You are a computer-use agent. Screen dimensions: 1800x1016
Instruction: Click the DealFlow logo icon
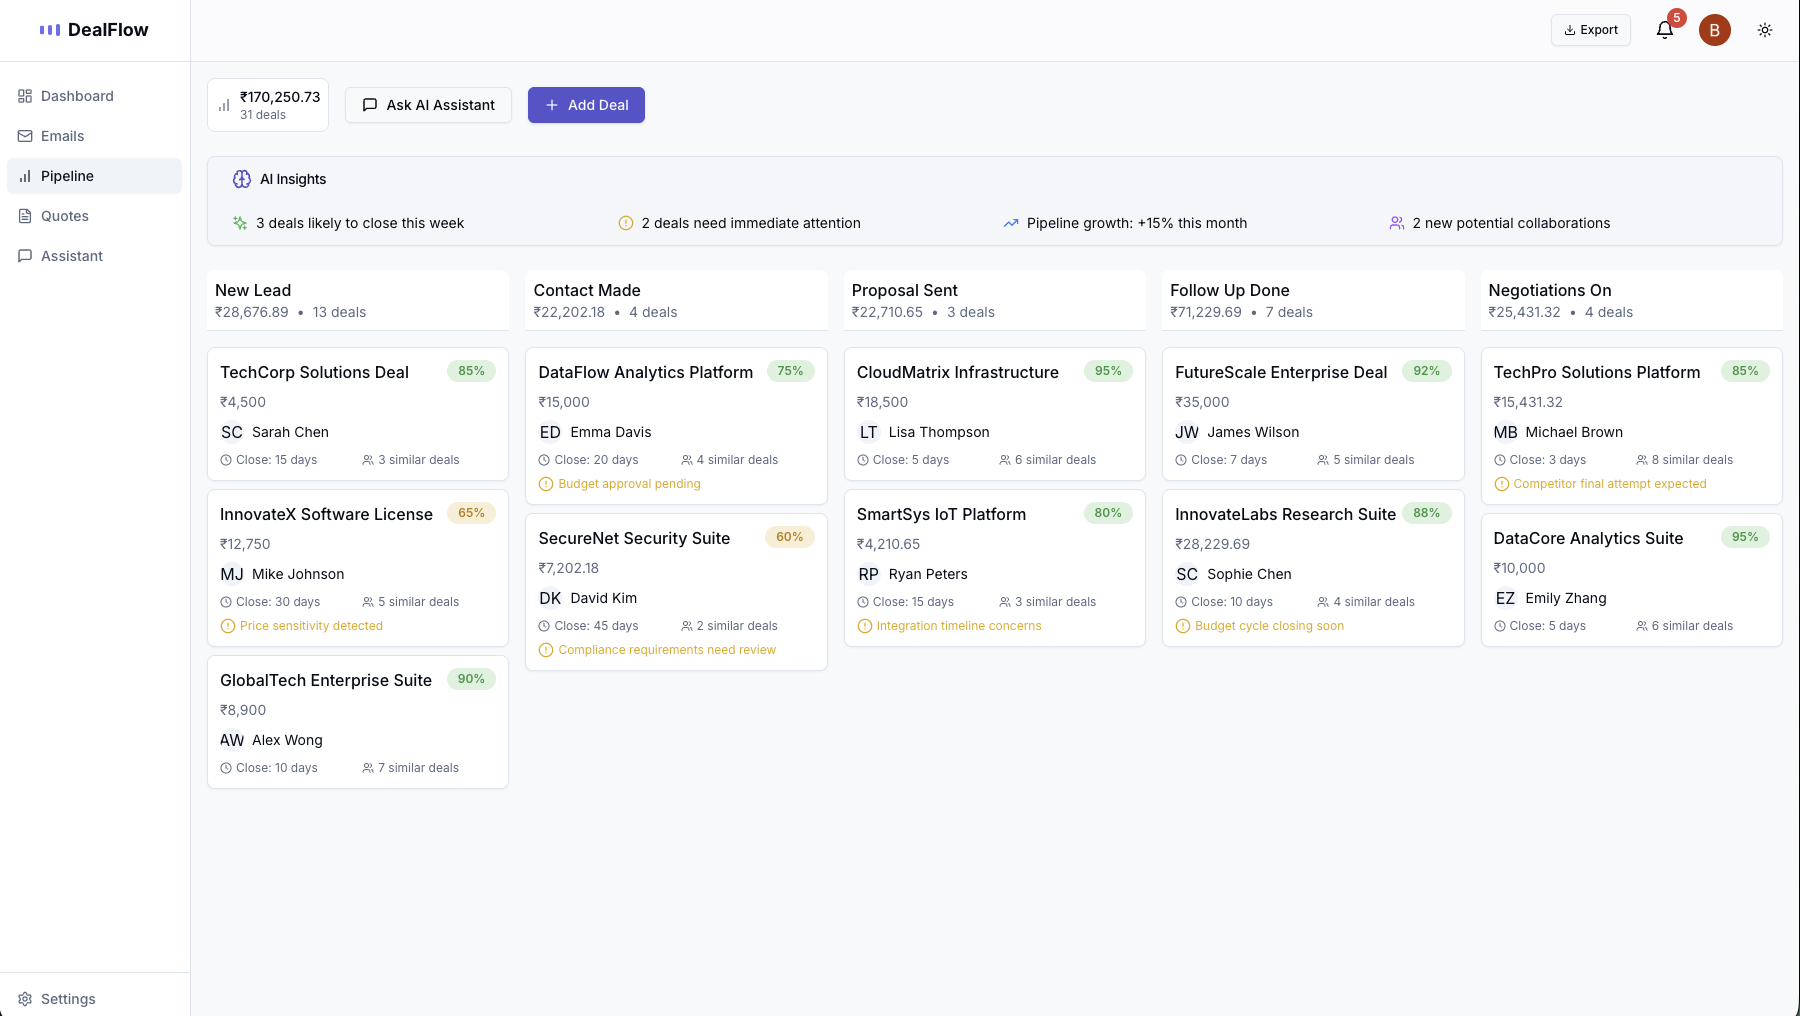tap(50, 30)
